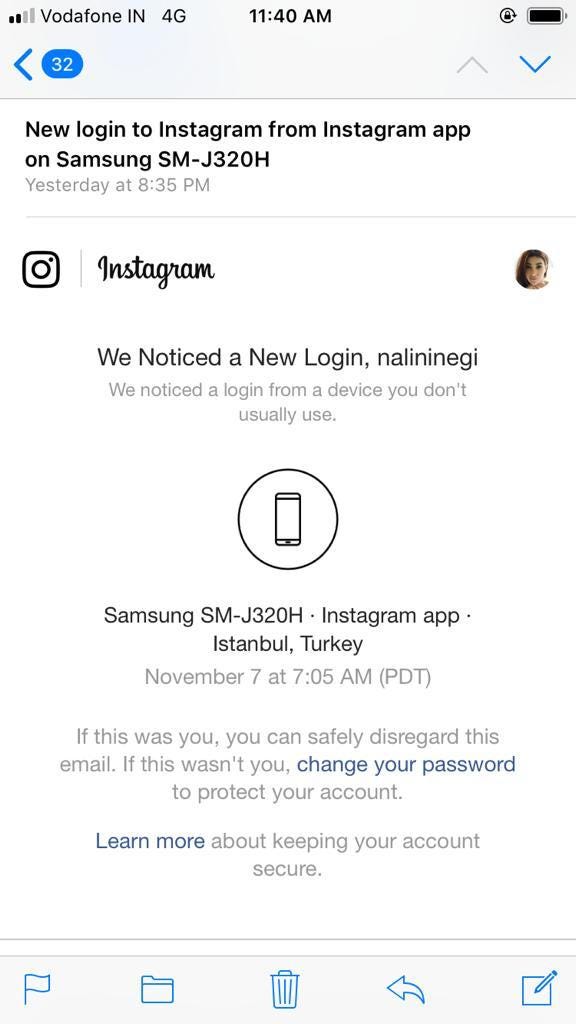Tap the status bar clock
The height and width of the screenshot is (1024, 576).
(290, 16)
